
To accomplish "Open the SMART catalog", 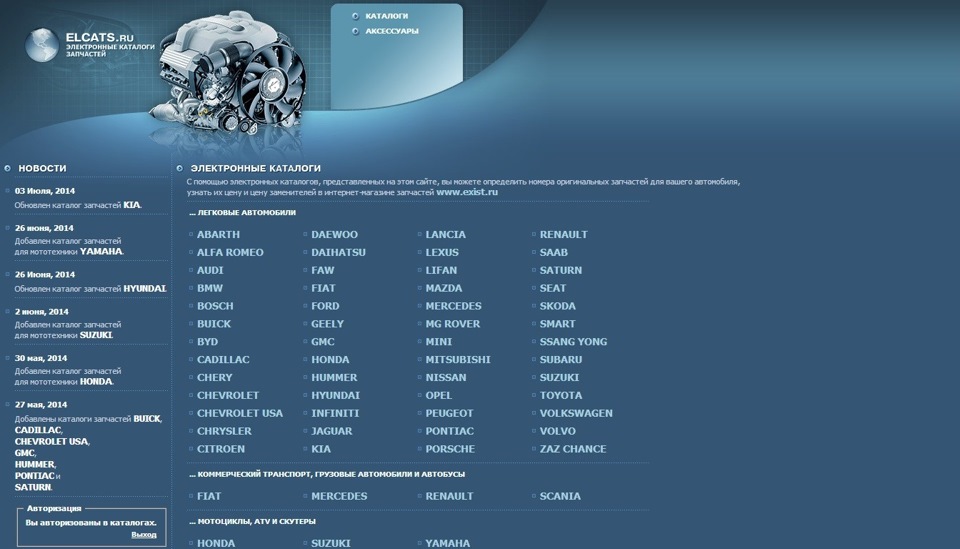I will click(557, 323).
